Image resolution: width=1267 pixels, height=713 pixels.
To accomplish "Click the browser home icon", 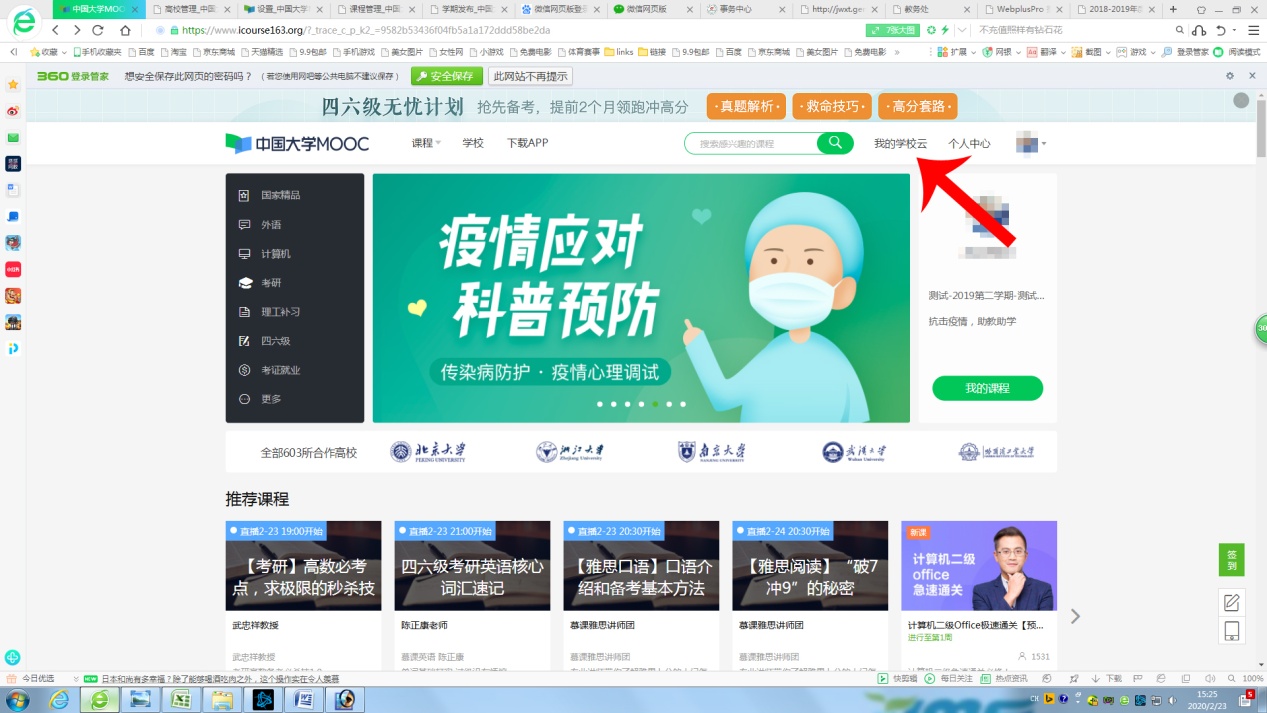I will [125, 30].
